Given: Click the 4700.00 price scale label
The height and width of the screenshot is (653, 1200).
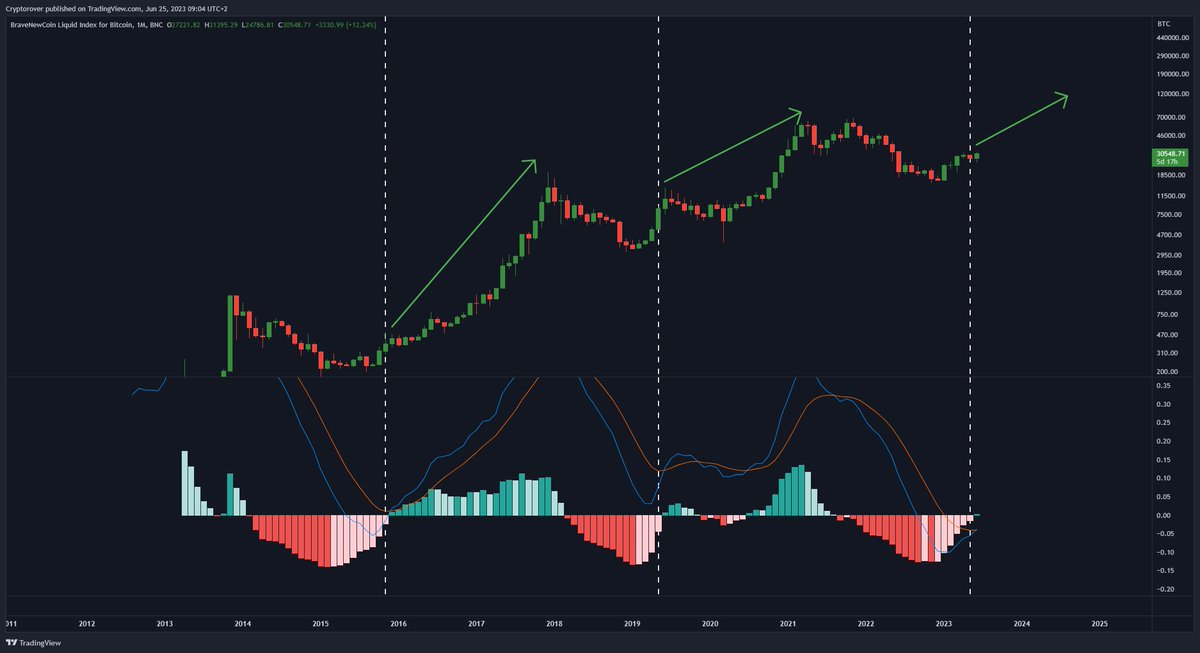Looking at the screenshot, I should point(1168,235).
